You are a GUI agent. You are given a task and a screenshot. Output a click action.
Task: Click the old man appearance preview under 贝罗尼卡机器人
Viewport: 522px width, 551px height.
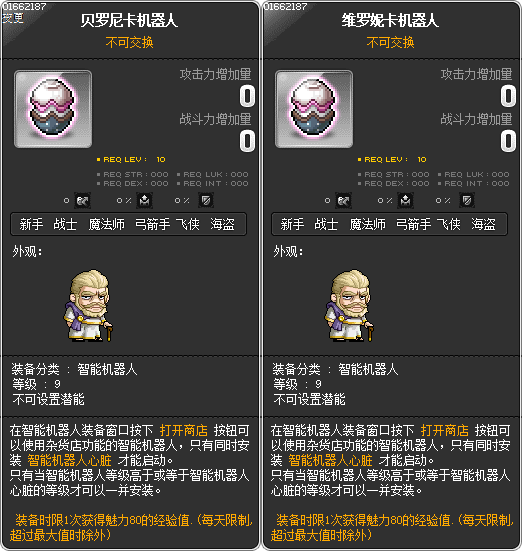pyautogui.click(x=89, y=305)
